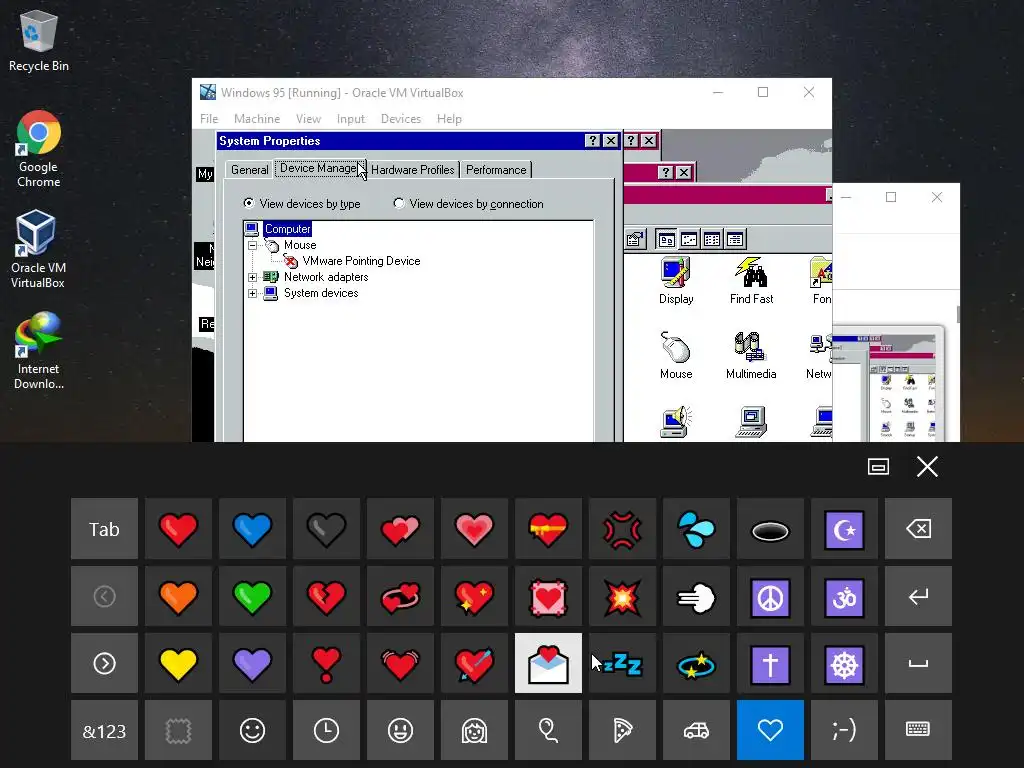Insert the heart decoration emoji
This screenshot has width=1024, height=768.
coord(548,596)
